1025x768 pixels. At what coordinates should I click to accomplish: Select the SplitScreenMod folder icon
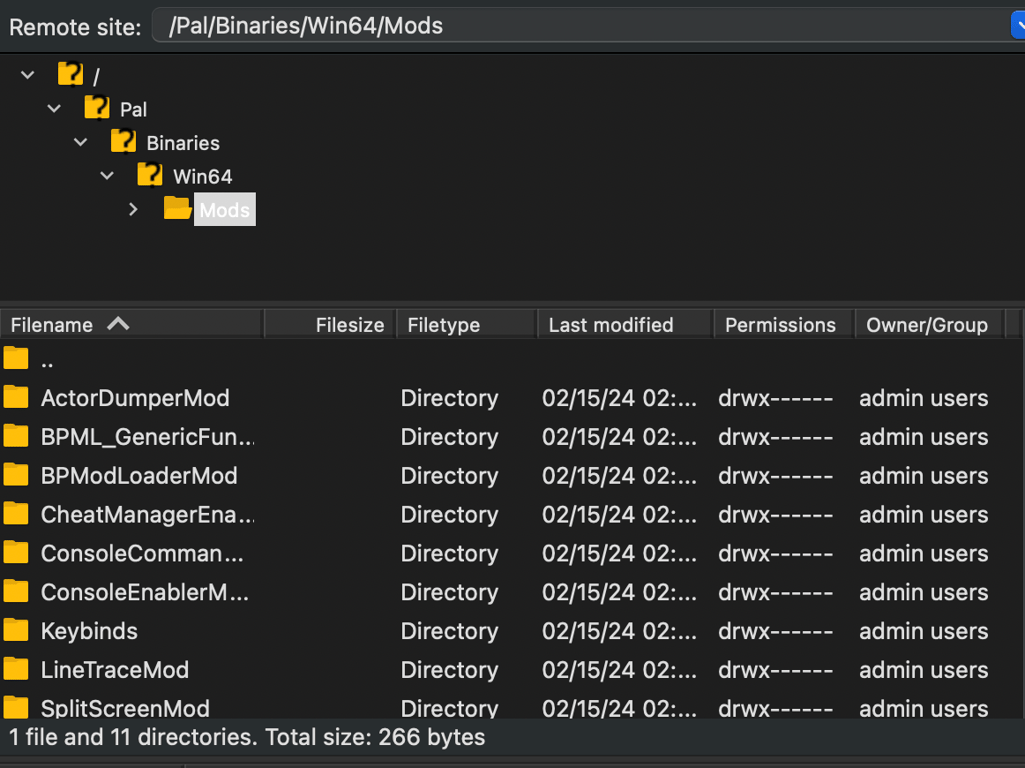(16, 708)
